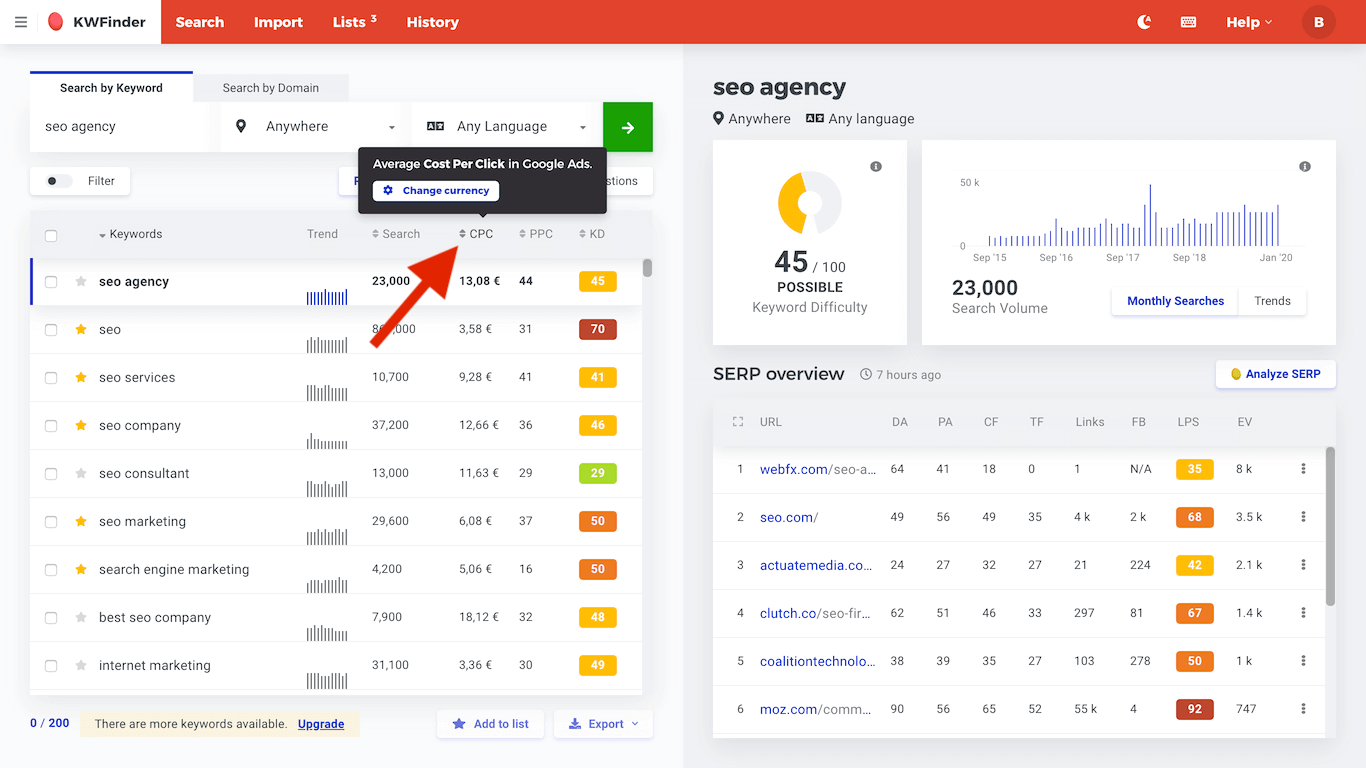
Task: Click Analyze SERP button
Action: point(1276,374)
